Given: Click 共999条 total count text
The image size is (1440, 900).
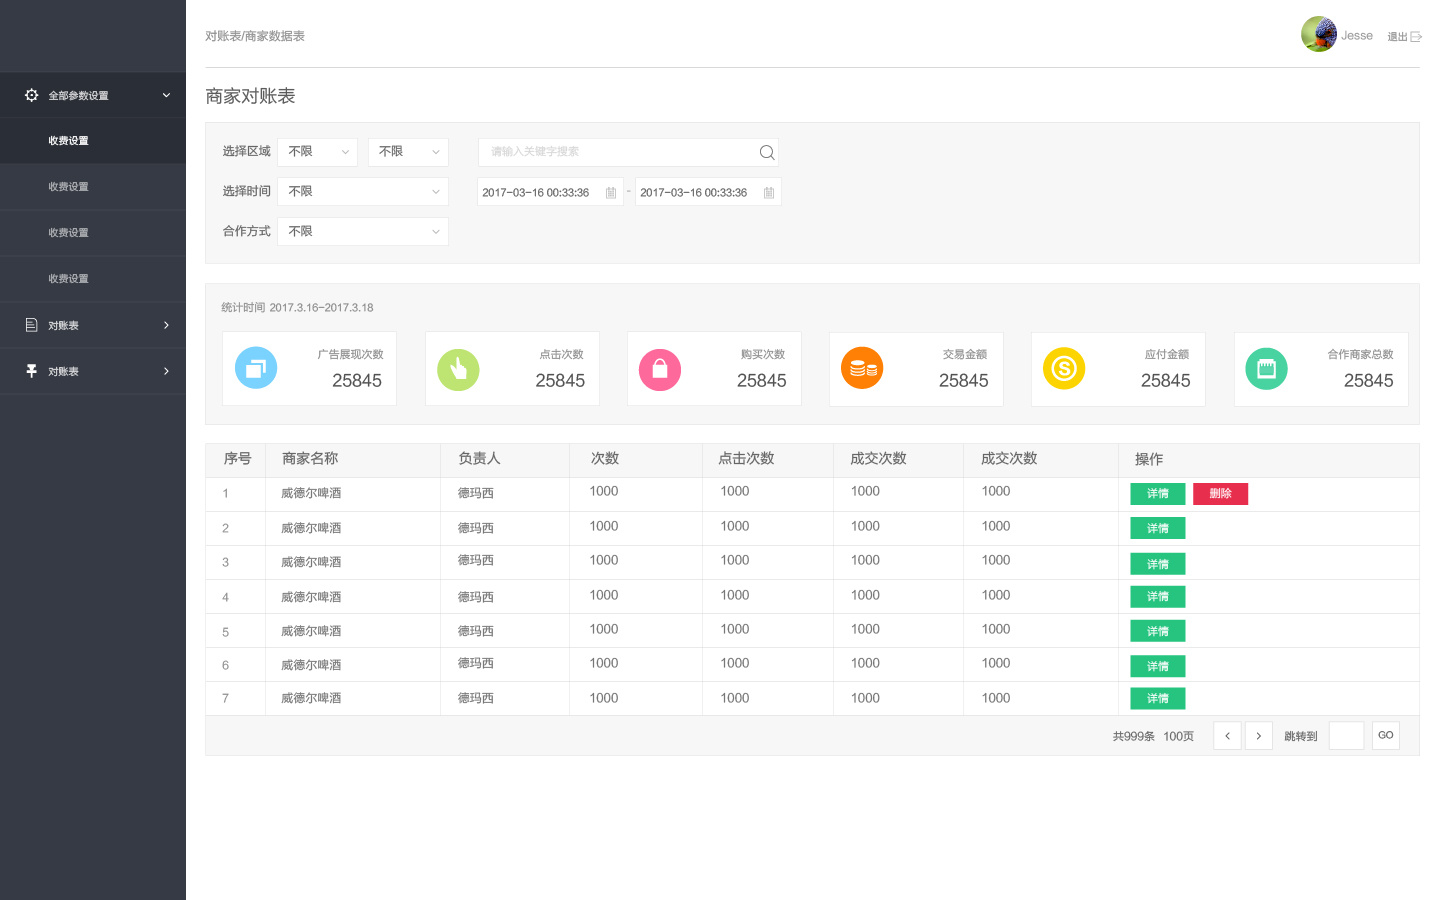Looking at the screenshot, I should click(x=1134, y=737).
